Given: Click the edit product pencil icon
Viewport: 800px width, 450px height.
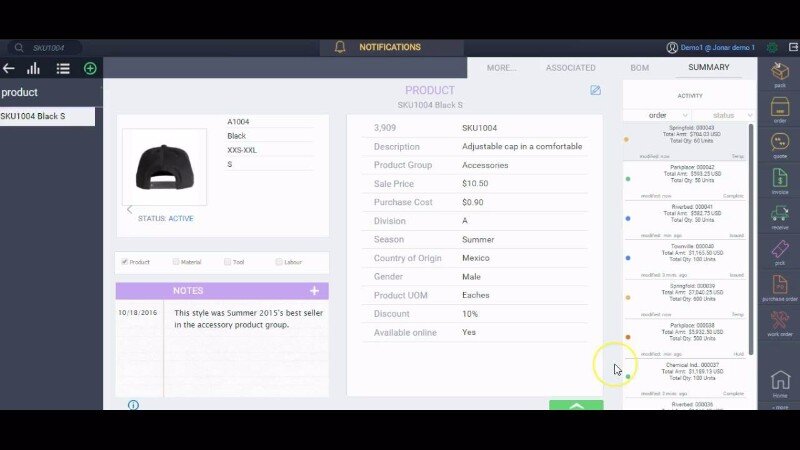Looking at the screenshot, I should (x=595, y=90).
